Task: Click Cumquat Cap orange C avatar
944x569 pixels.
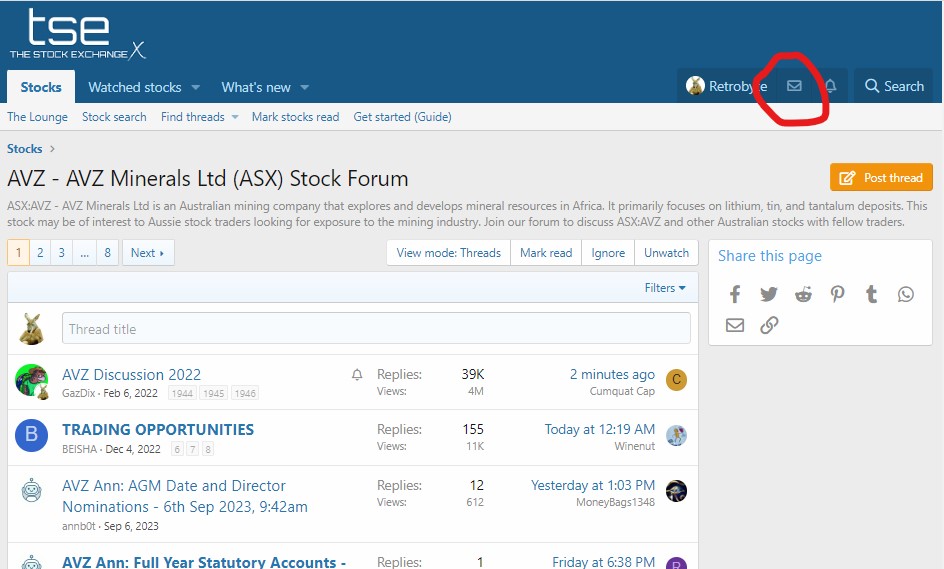Action: (676, 380)
